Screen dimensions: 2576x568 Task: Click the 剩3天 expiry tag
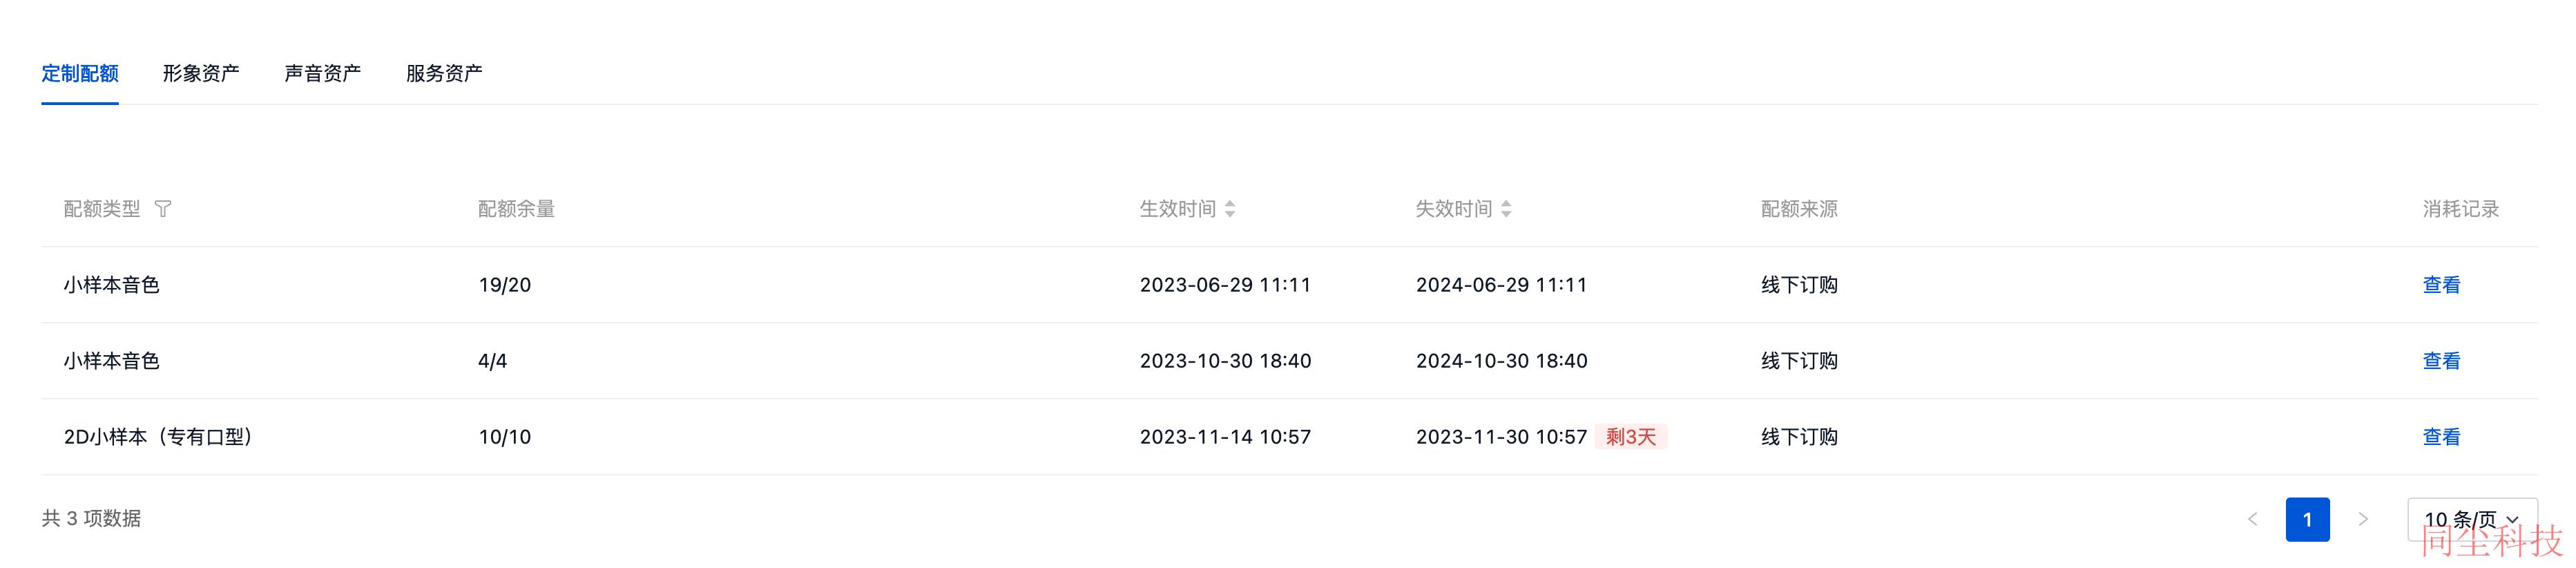pyautogui.click(x=1631, y=437)
